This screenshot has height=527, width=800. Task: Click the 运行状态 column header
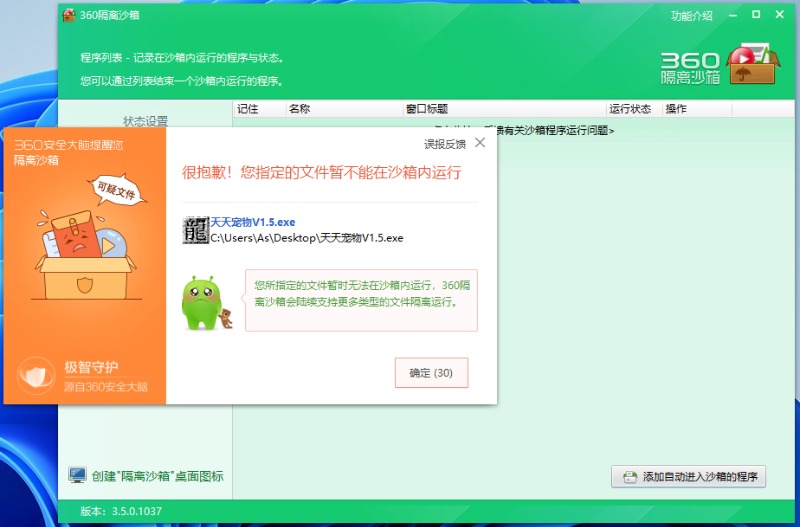click(630, 109)
